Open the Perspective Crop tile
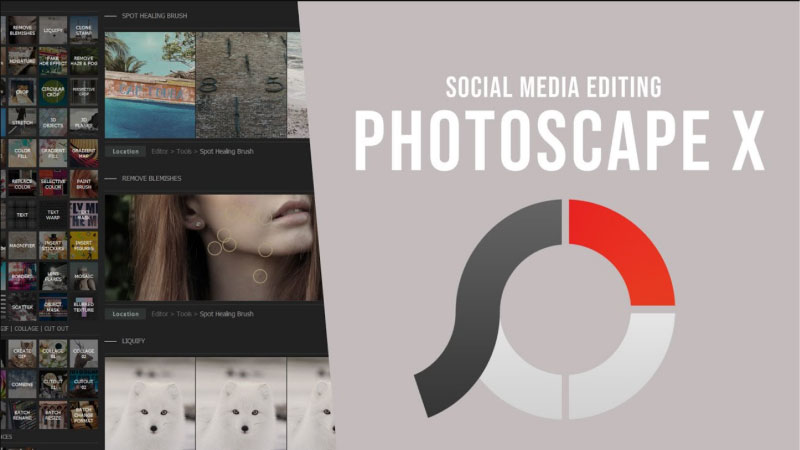This screenshot has height=450, width=800. (84, 92)
